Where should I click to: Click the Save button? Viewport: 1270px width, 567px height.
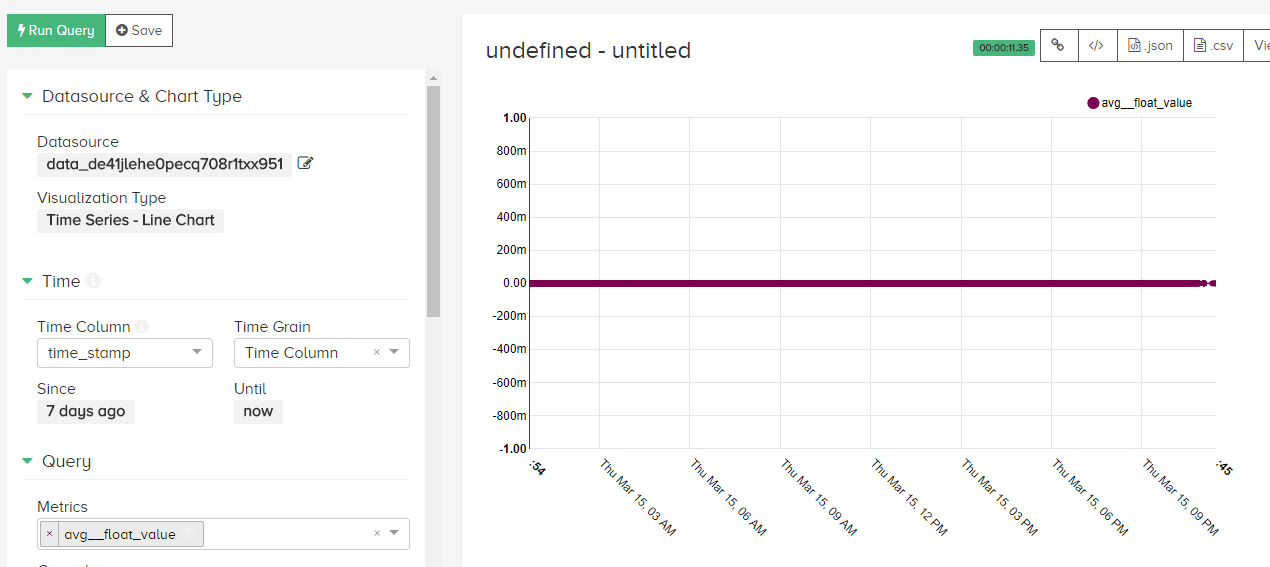pyautogui.click(x=139, y=30)
